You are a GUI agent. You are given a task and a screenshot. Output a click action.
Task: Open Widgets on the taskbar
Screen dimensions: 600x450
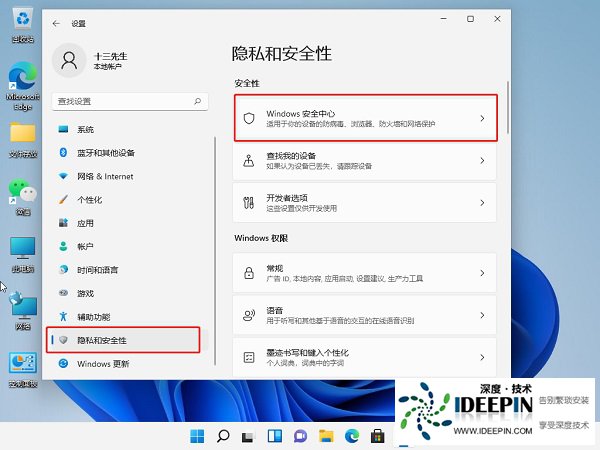click(275, 436)
